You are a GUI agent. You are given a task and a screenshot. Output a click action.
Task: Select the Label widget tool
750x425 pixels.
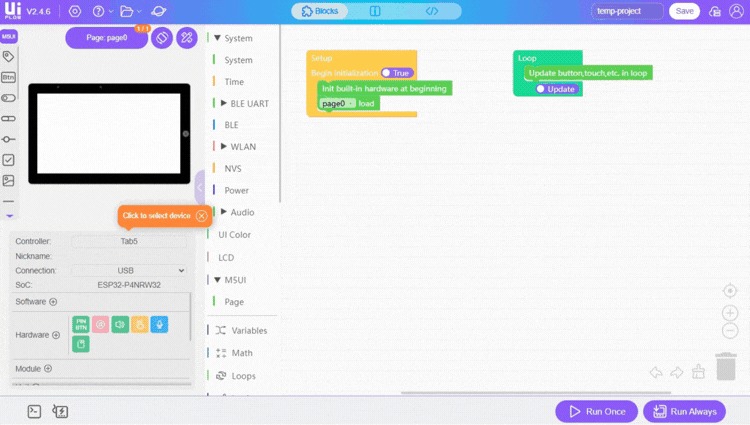tap(8, 56)
